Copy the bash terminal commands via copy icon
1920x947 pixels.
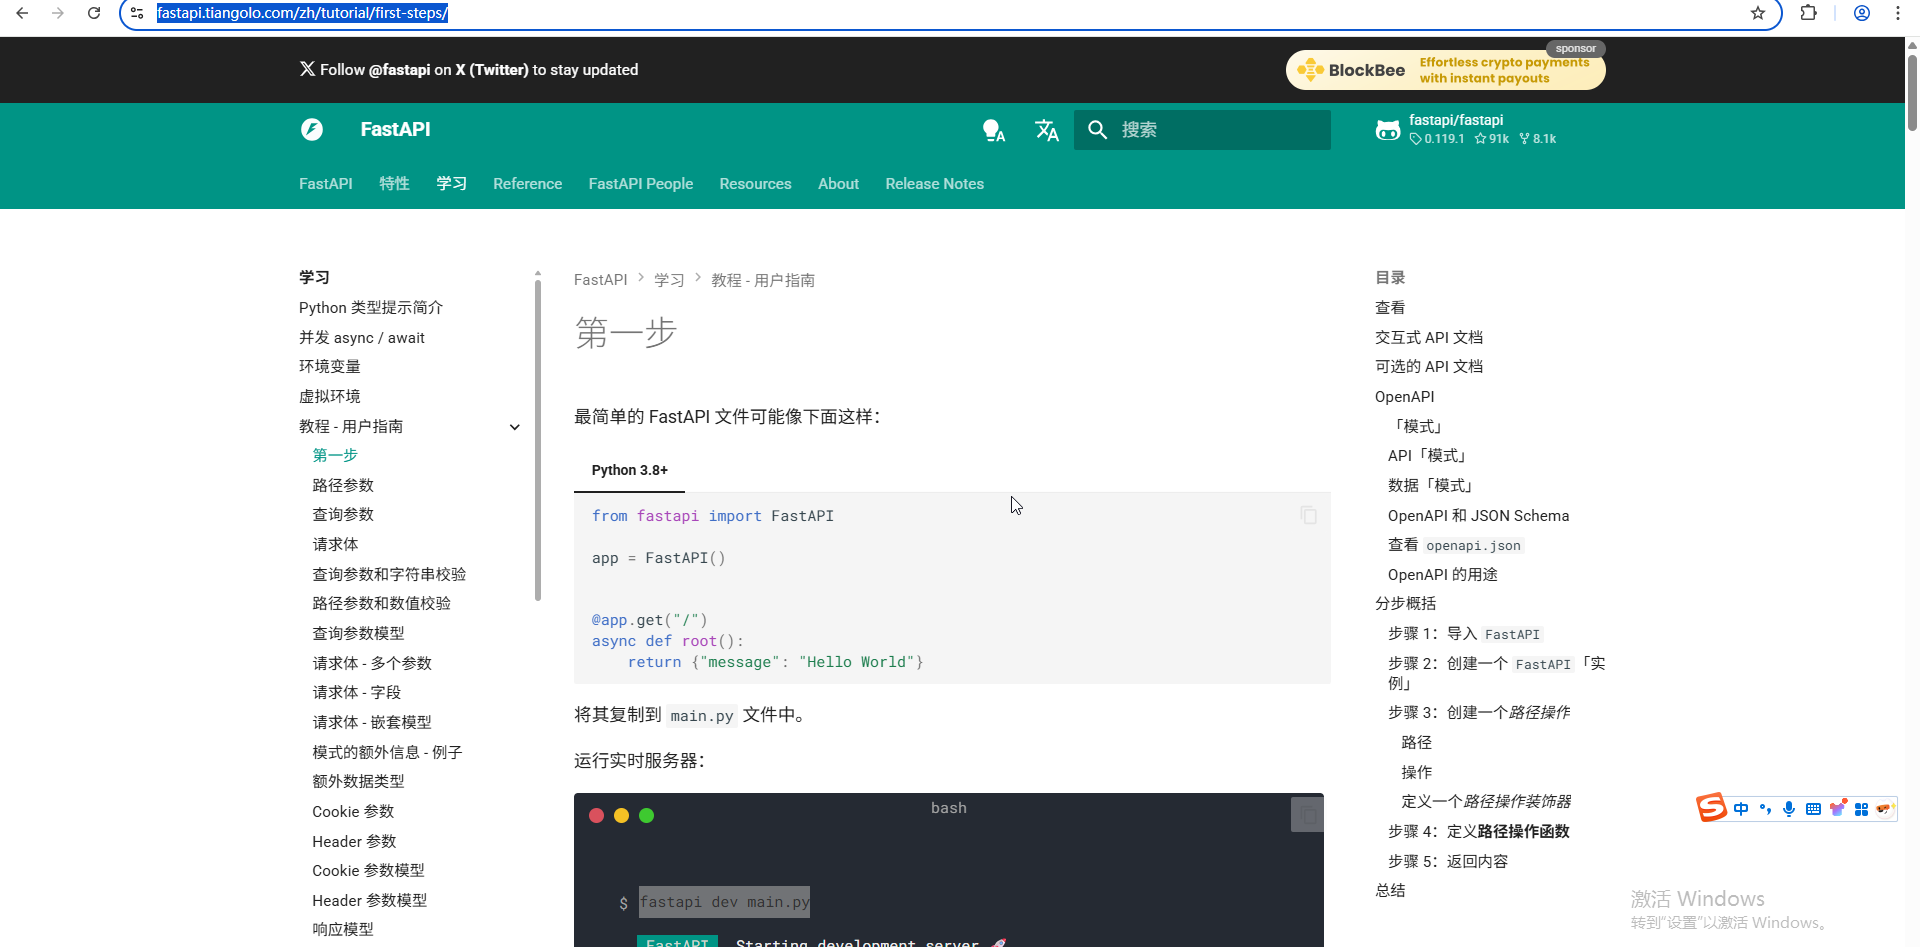pyautogui.click(x=1306, y=813)
